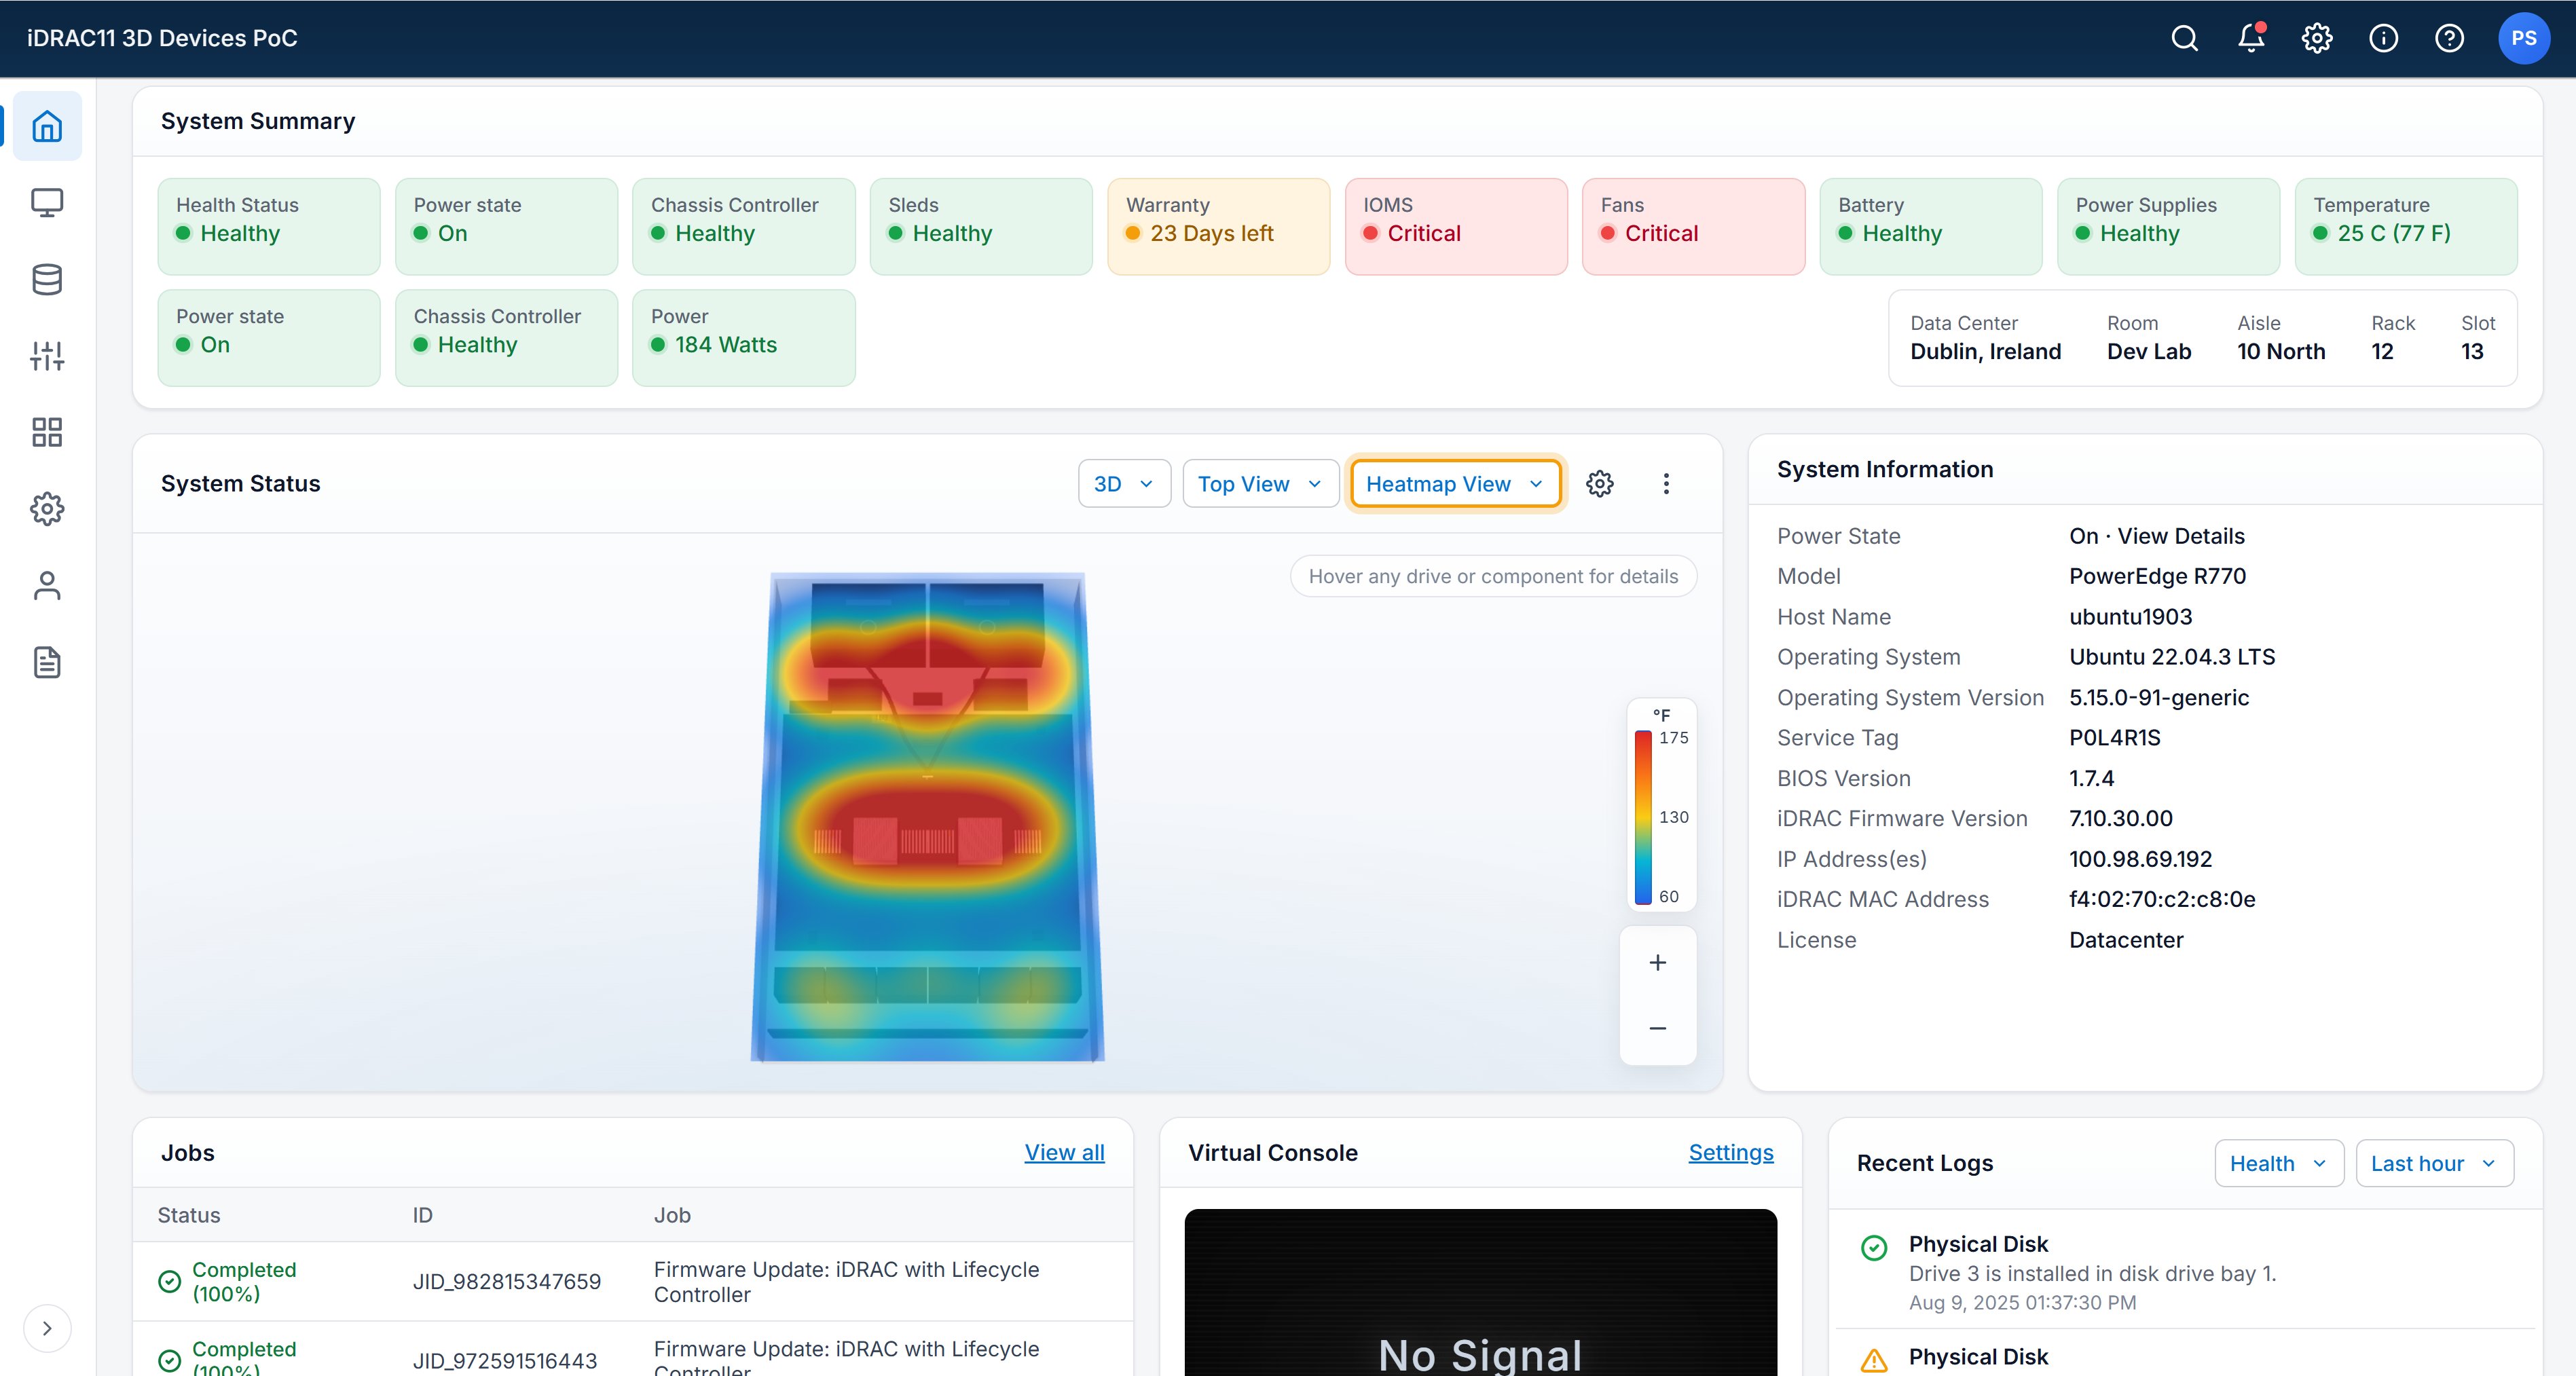The image size is (2576, 1376).
Task: Go to Home dashboard in sidebar
Action: click(x=47, y=126)
